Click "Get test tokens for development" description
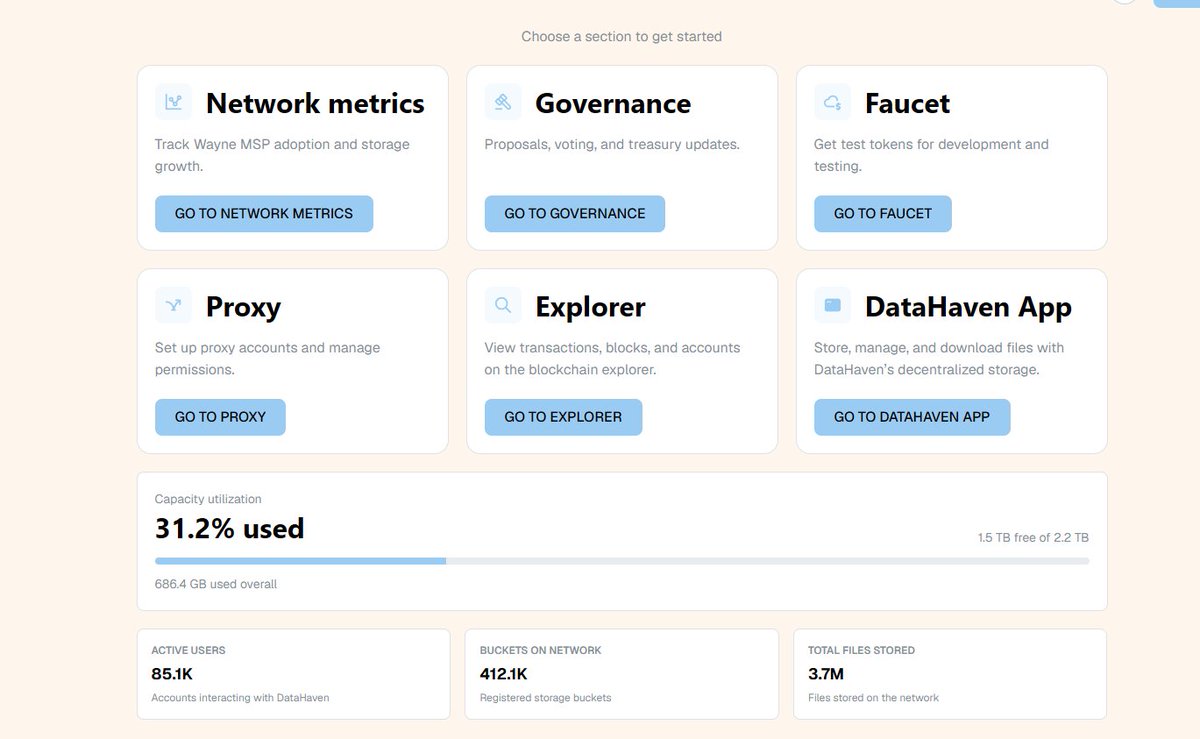Screen dimensions: 1200x739 click(931, 155)
